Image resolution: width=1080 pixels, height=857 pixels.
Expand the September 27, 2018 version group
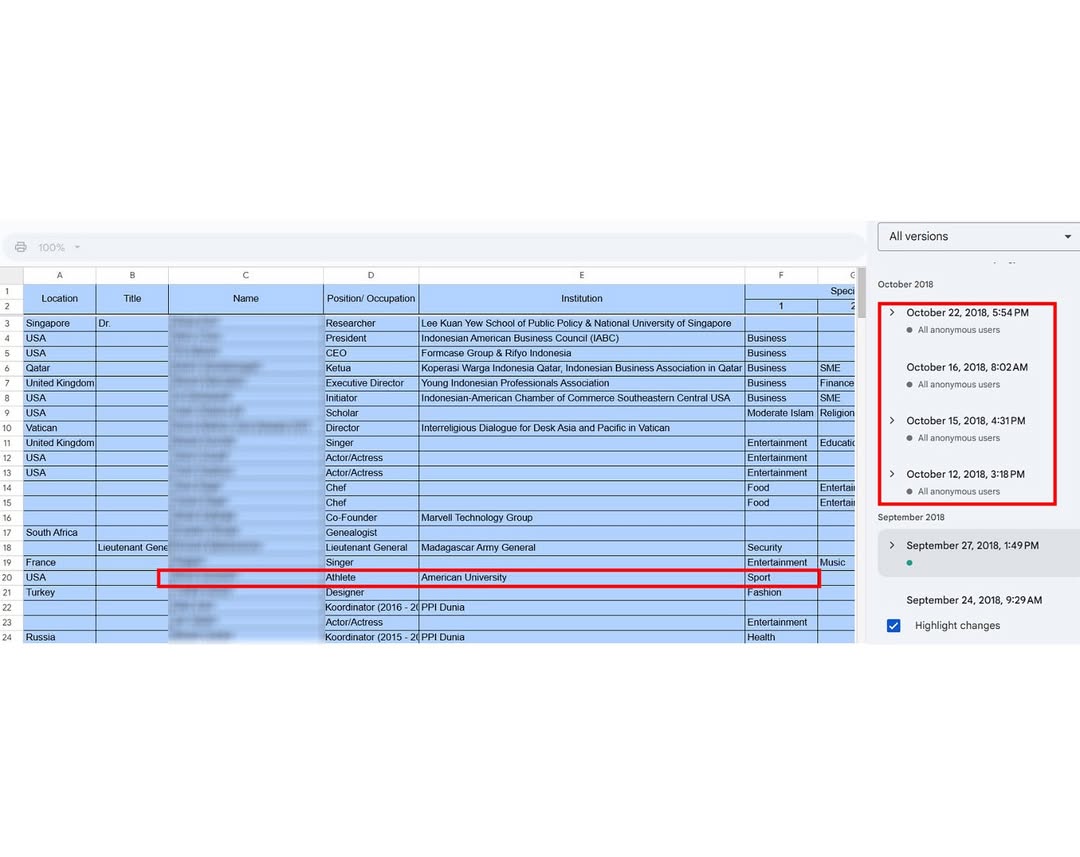pos(892,546)
